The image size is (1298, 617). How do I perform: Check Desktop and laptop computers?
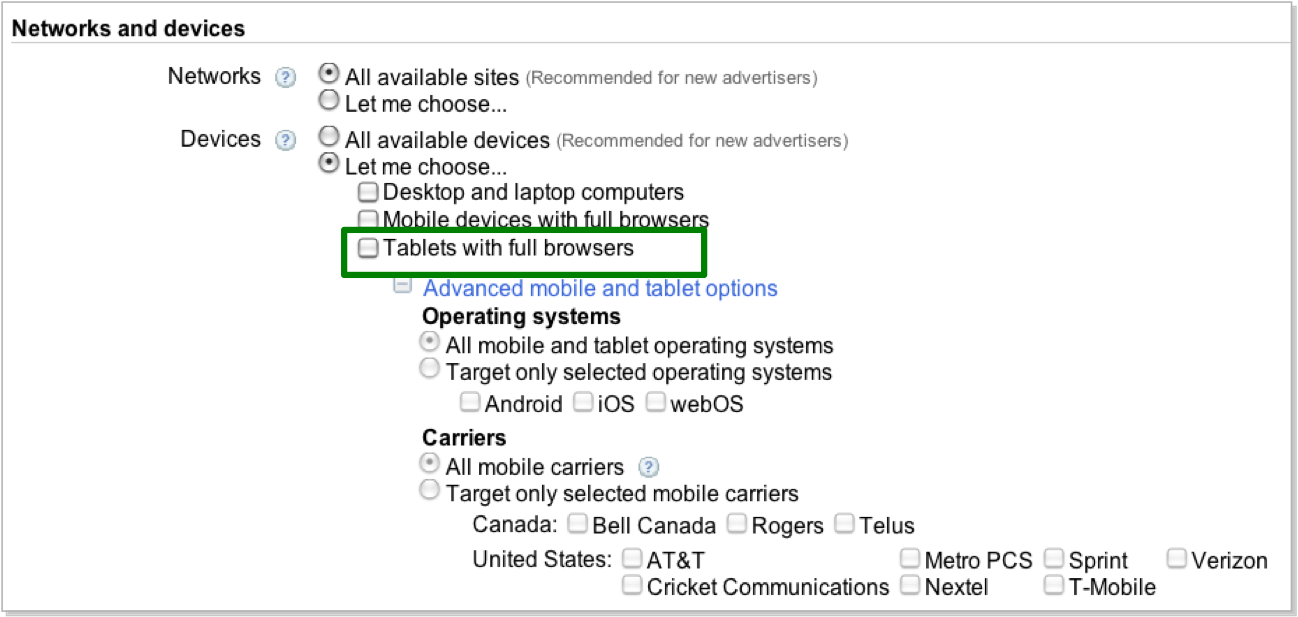click(x=368, y=192)
